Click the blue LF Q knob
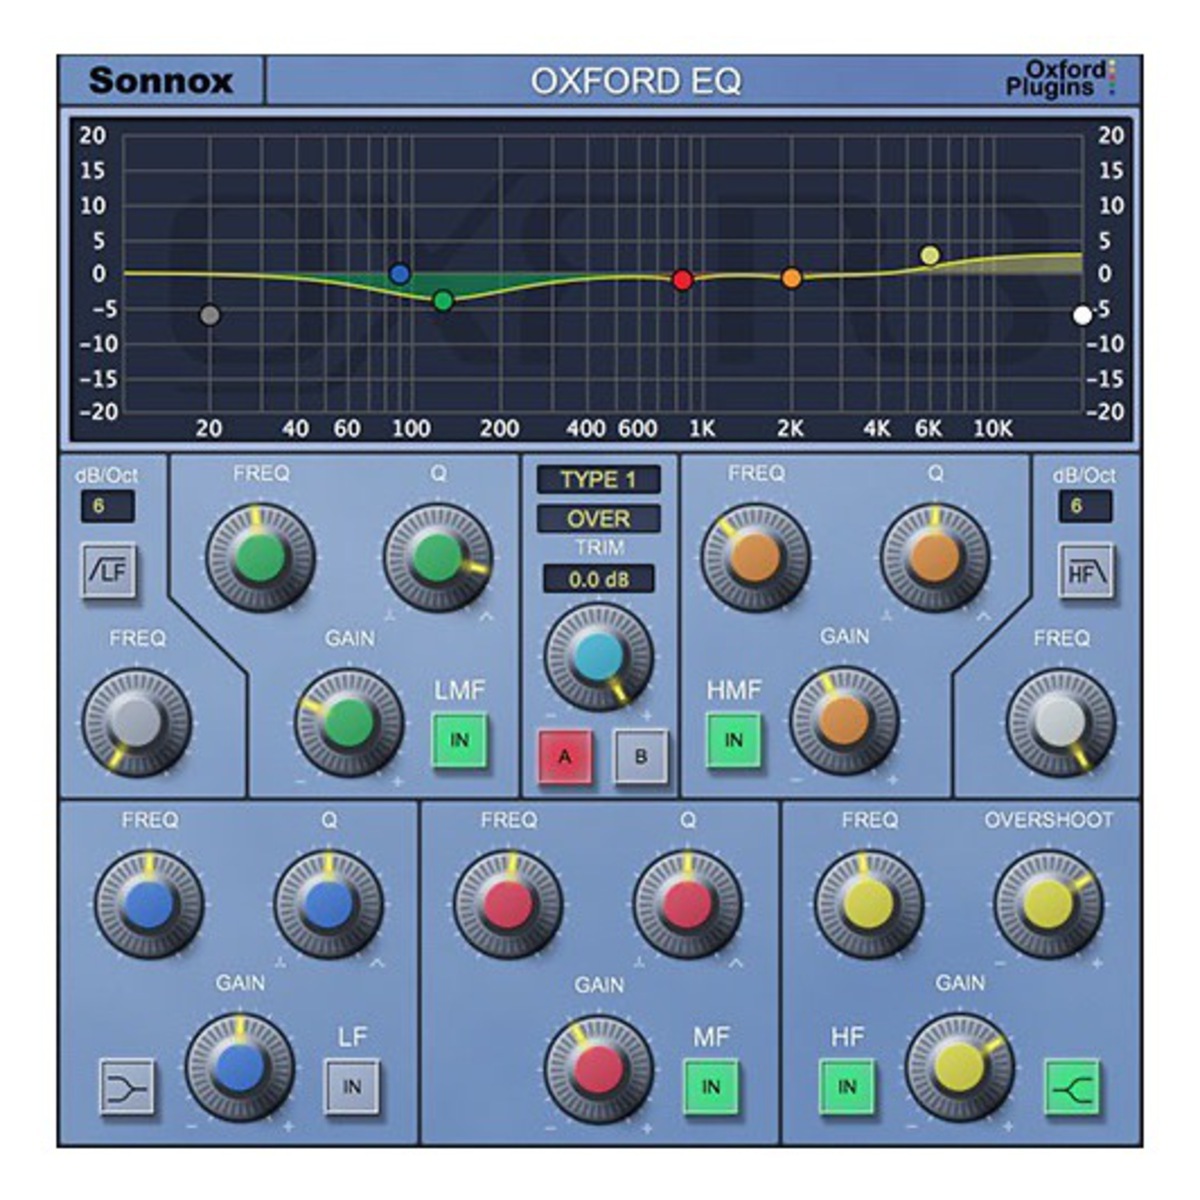Viewport: 1200px width, 1200px height. (x=328, y=905)
